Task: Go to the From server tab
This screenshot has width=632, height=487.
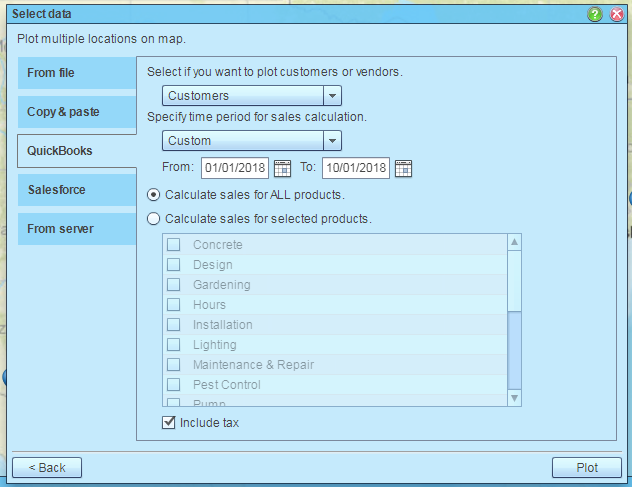Action: 76,229
